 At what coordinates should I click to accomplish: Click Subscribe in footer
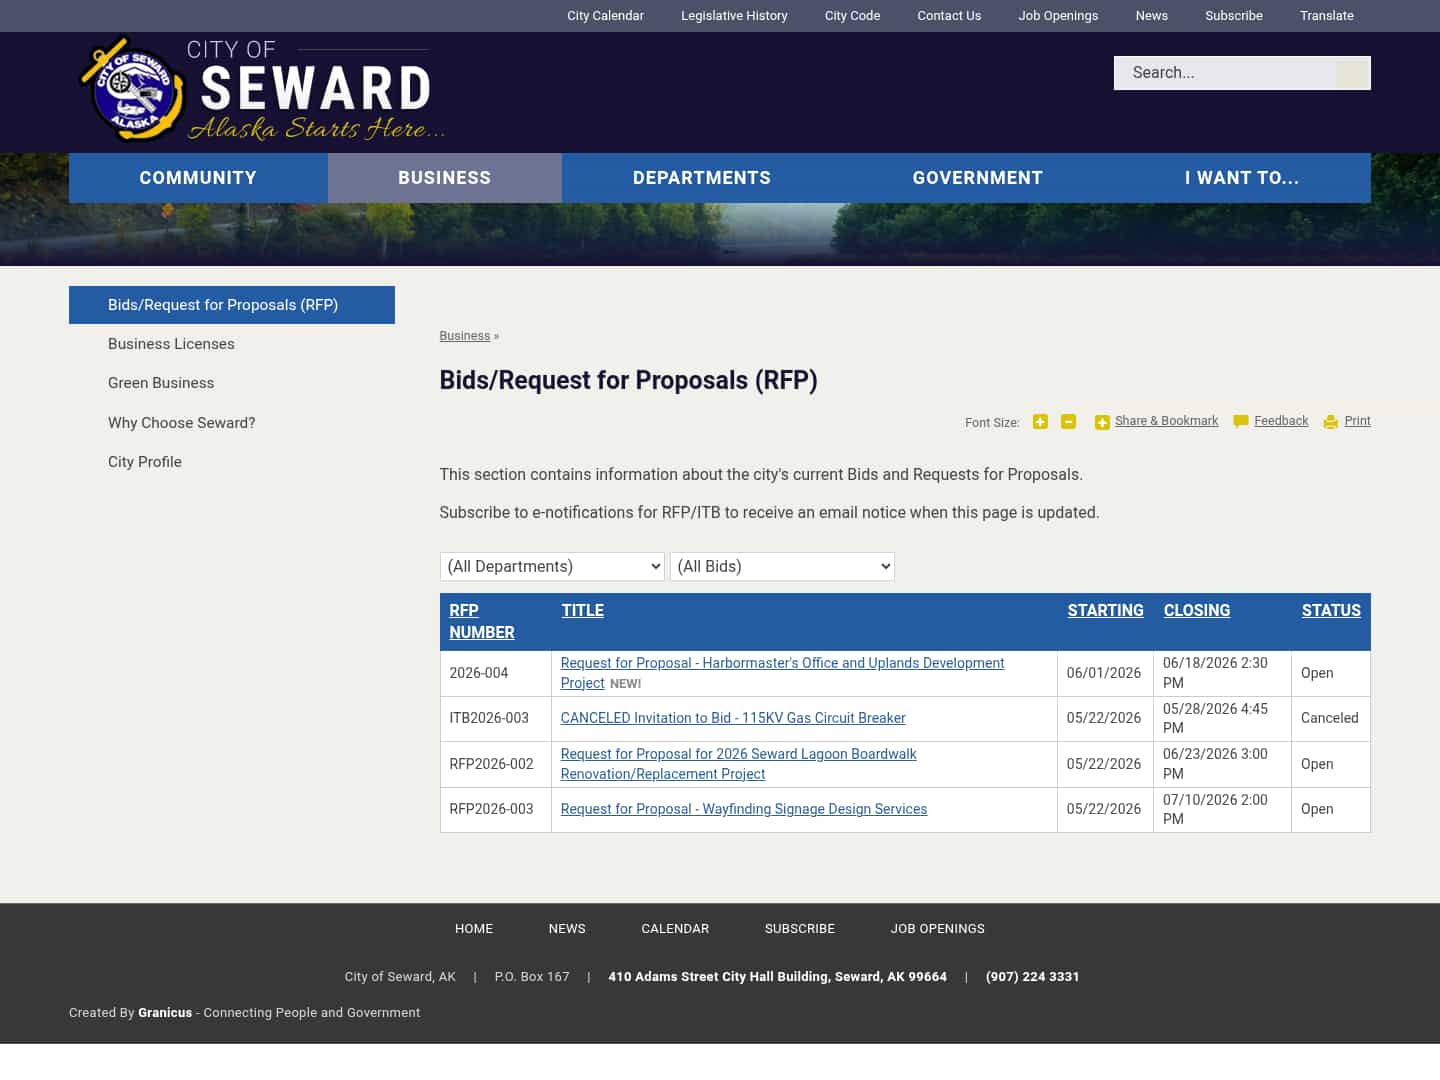click(800, 929)
